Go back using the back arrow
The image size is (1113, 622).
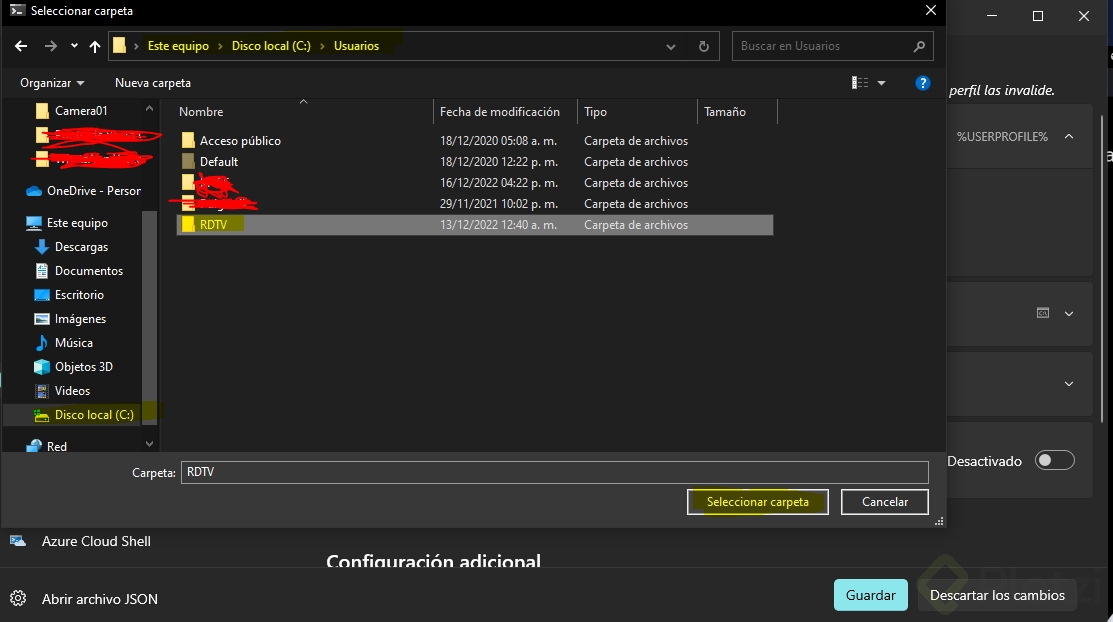(x=21, y=46)
